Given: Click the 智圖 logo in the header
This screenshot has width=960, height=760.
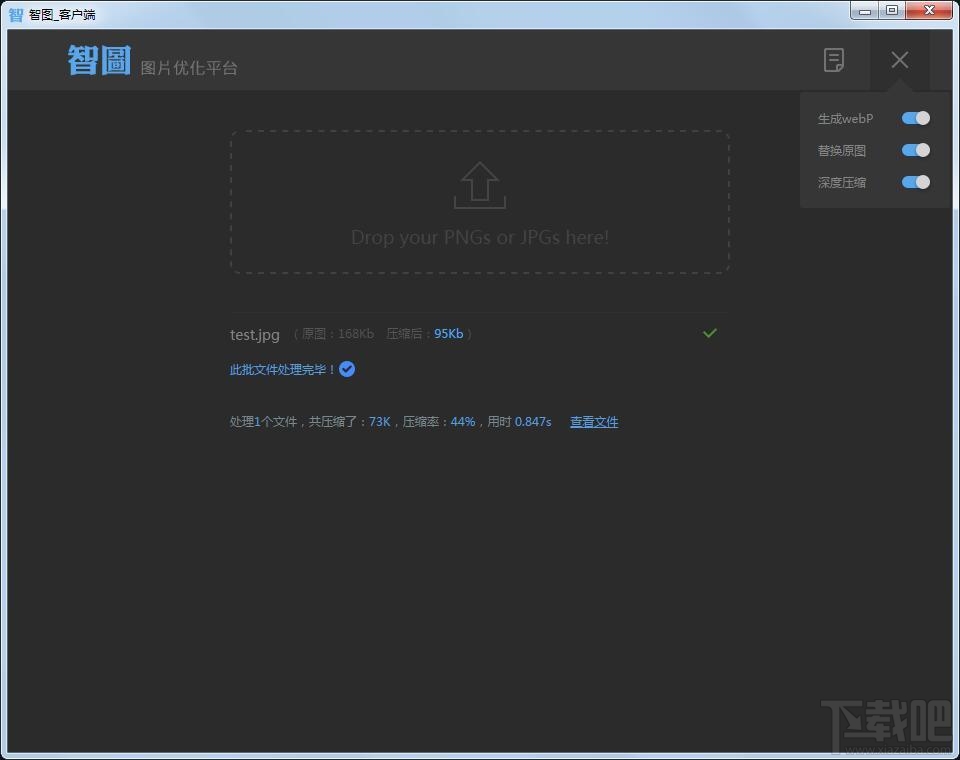Looking at the screenshot, I should point(99,60).
